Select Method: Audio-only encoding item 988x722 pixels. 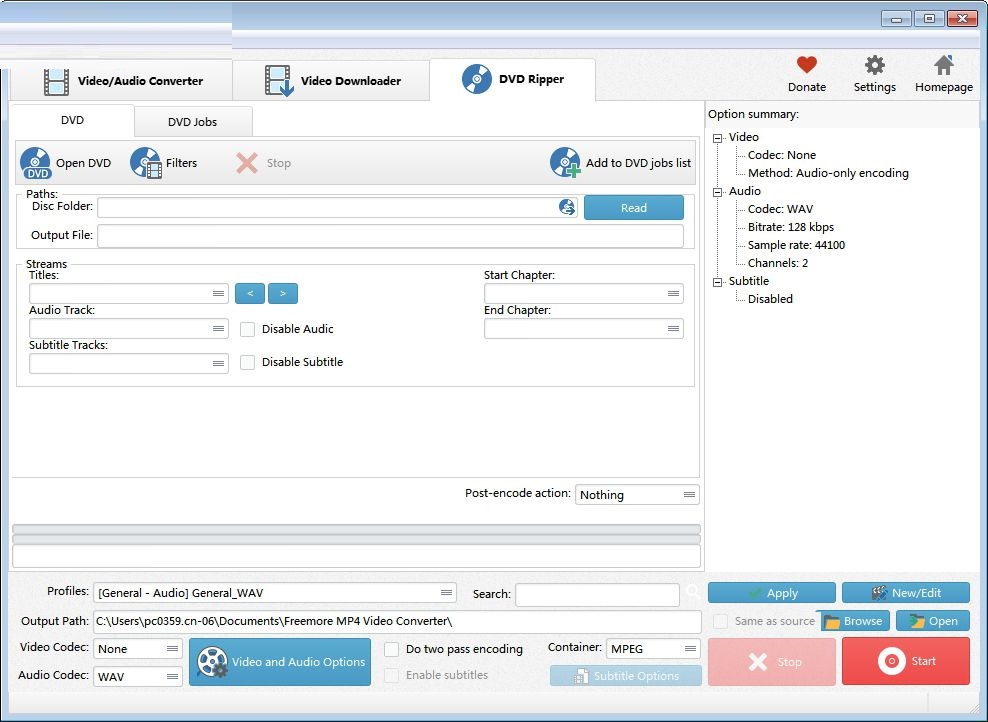(x=828, y=173)
